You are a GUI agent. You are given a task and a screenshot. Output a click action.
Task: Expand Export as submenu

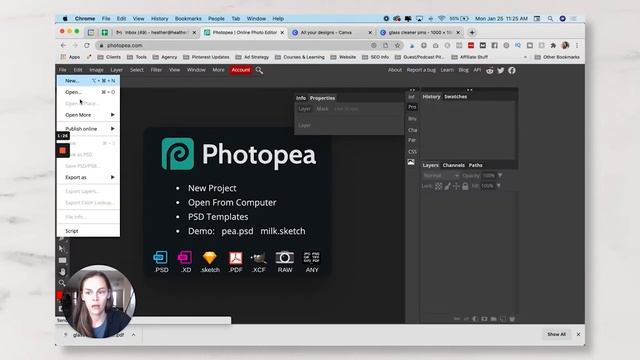(x=88, y=178)
